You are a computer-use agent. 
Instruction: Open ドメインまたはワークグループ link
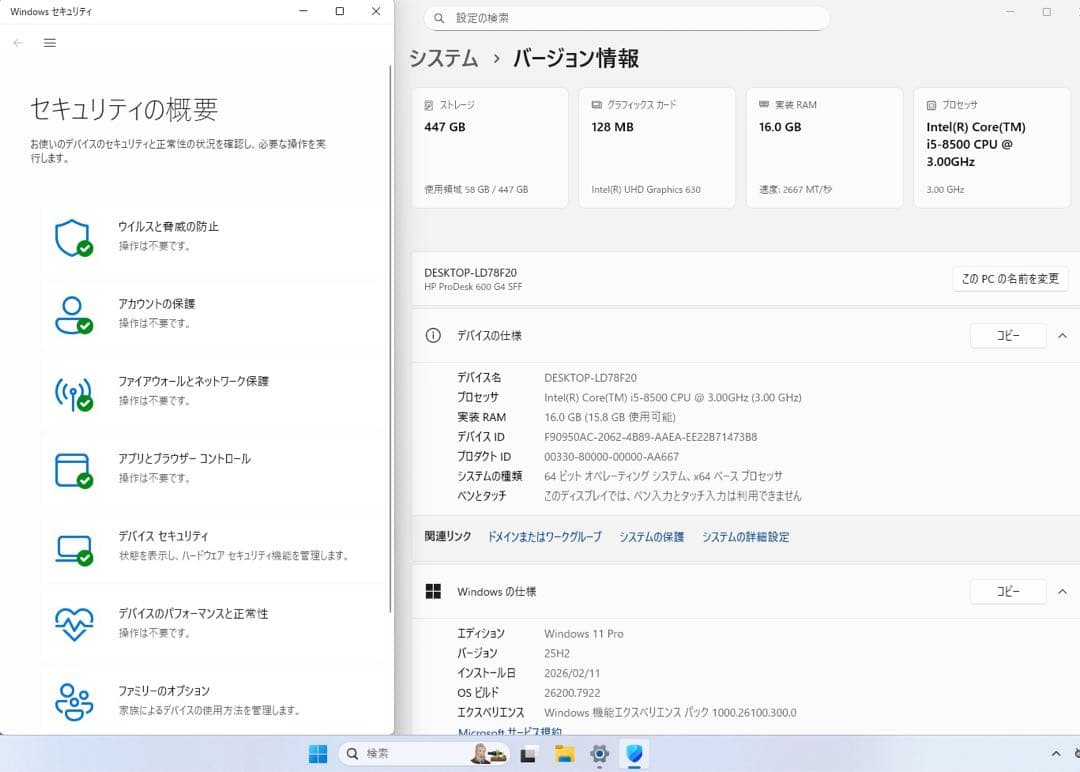(544, 536)
